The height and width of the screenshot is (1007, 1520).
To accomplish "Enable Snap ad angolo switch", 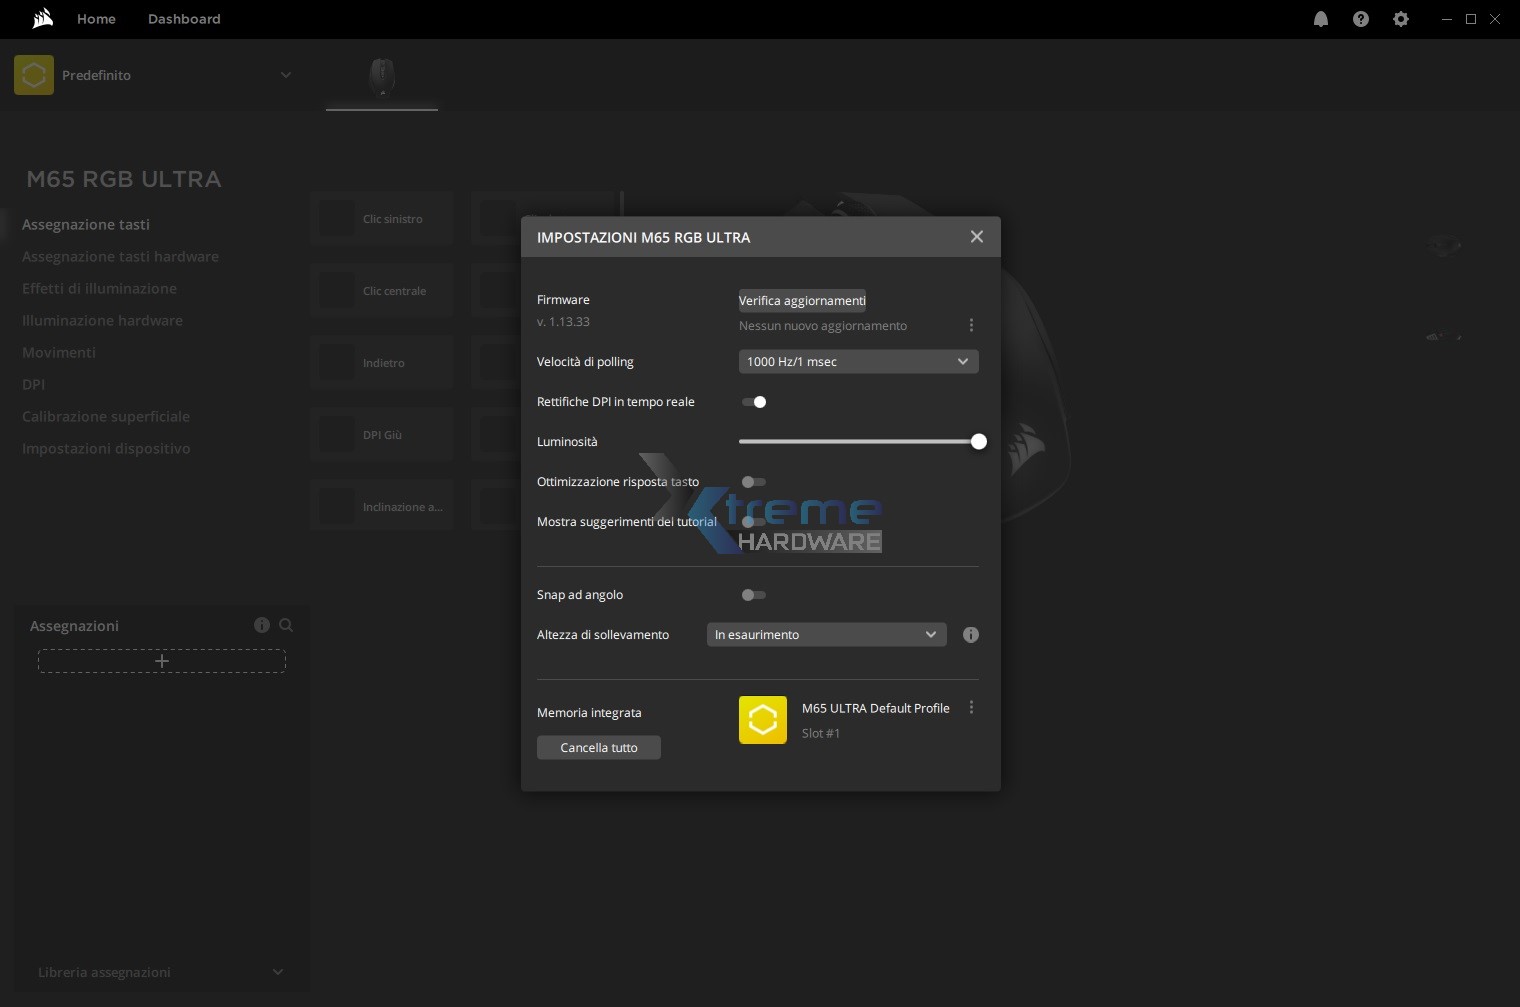I will click(754, 595).
